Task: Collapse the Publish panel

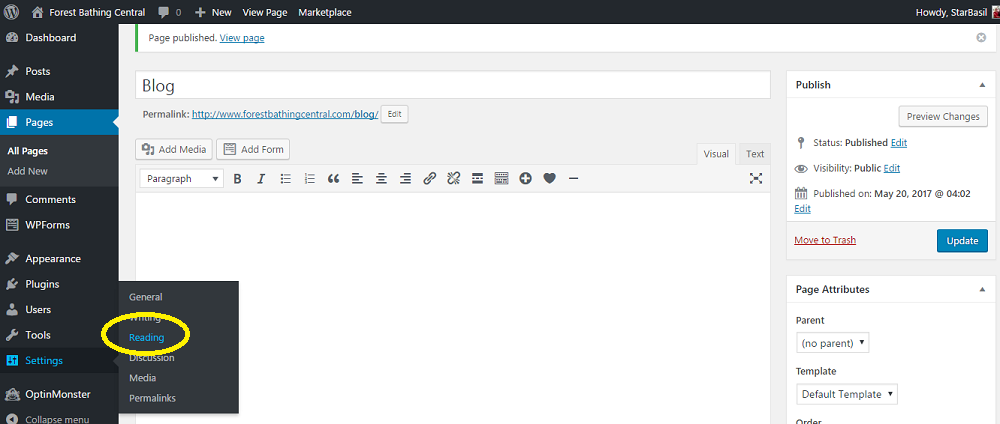Action: point(982,85)
